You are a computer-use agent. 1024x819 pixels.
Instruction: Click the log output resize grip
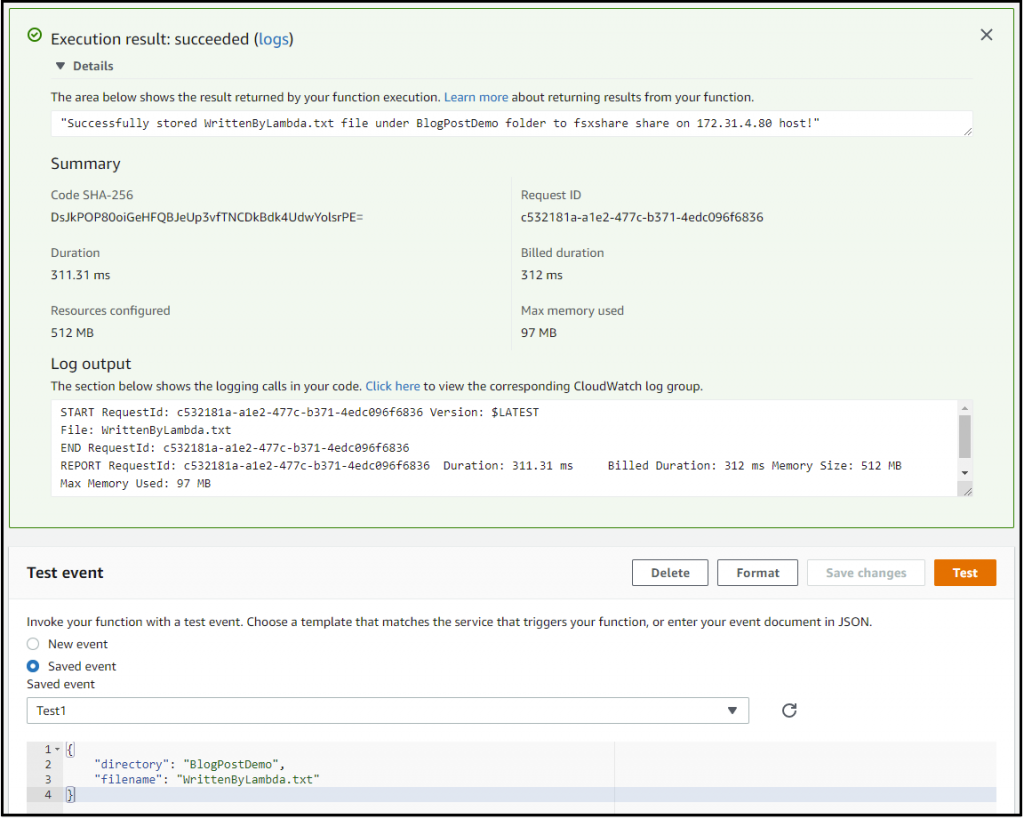(x=966, y=489)
